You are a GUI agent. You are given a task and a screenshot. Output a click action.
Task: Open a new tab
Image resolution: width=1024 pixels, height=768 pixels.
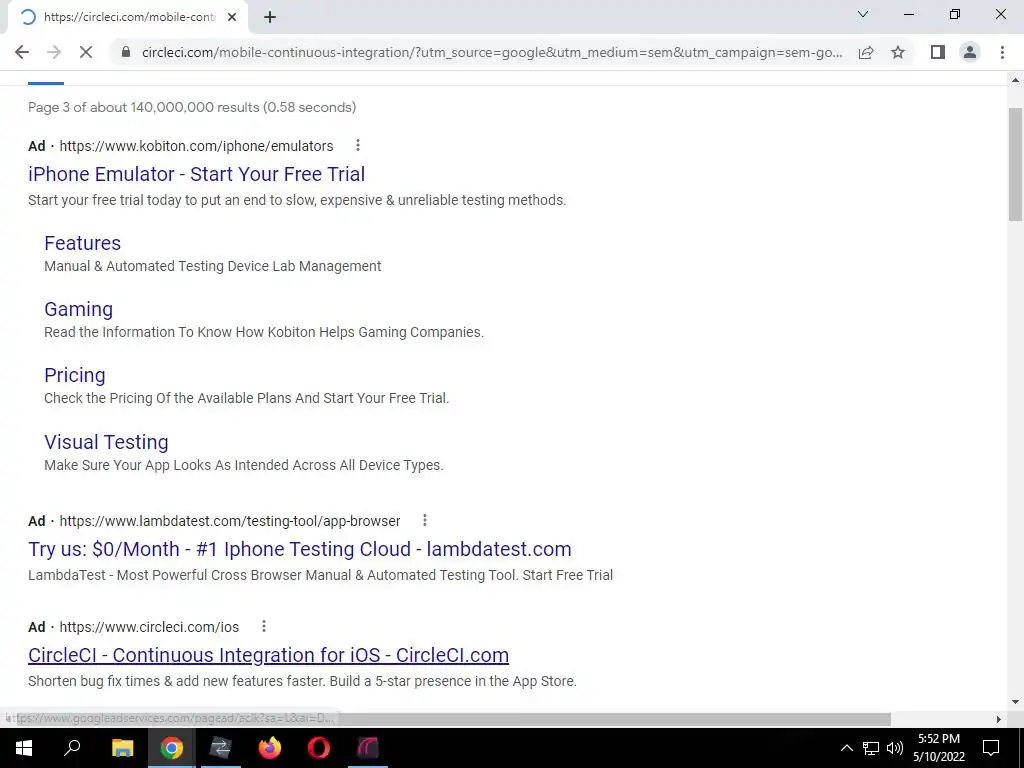tap(270, 17)
